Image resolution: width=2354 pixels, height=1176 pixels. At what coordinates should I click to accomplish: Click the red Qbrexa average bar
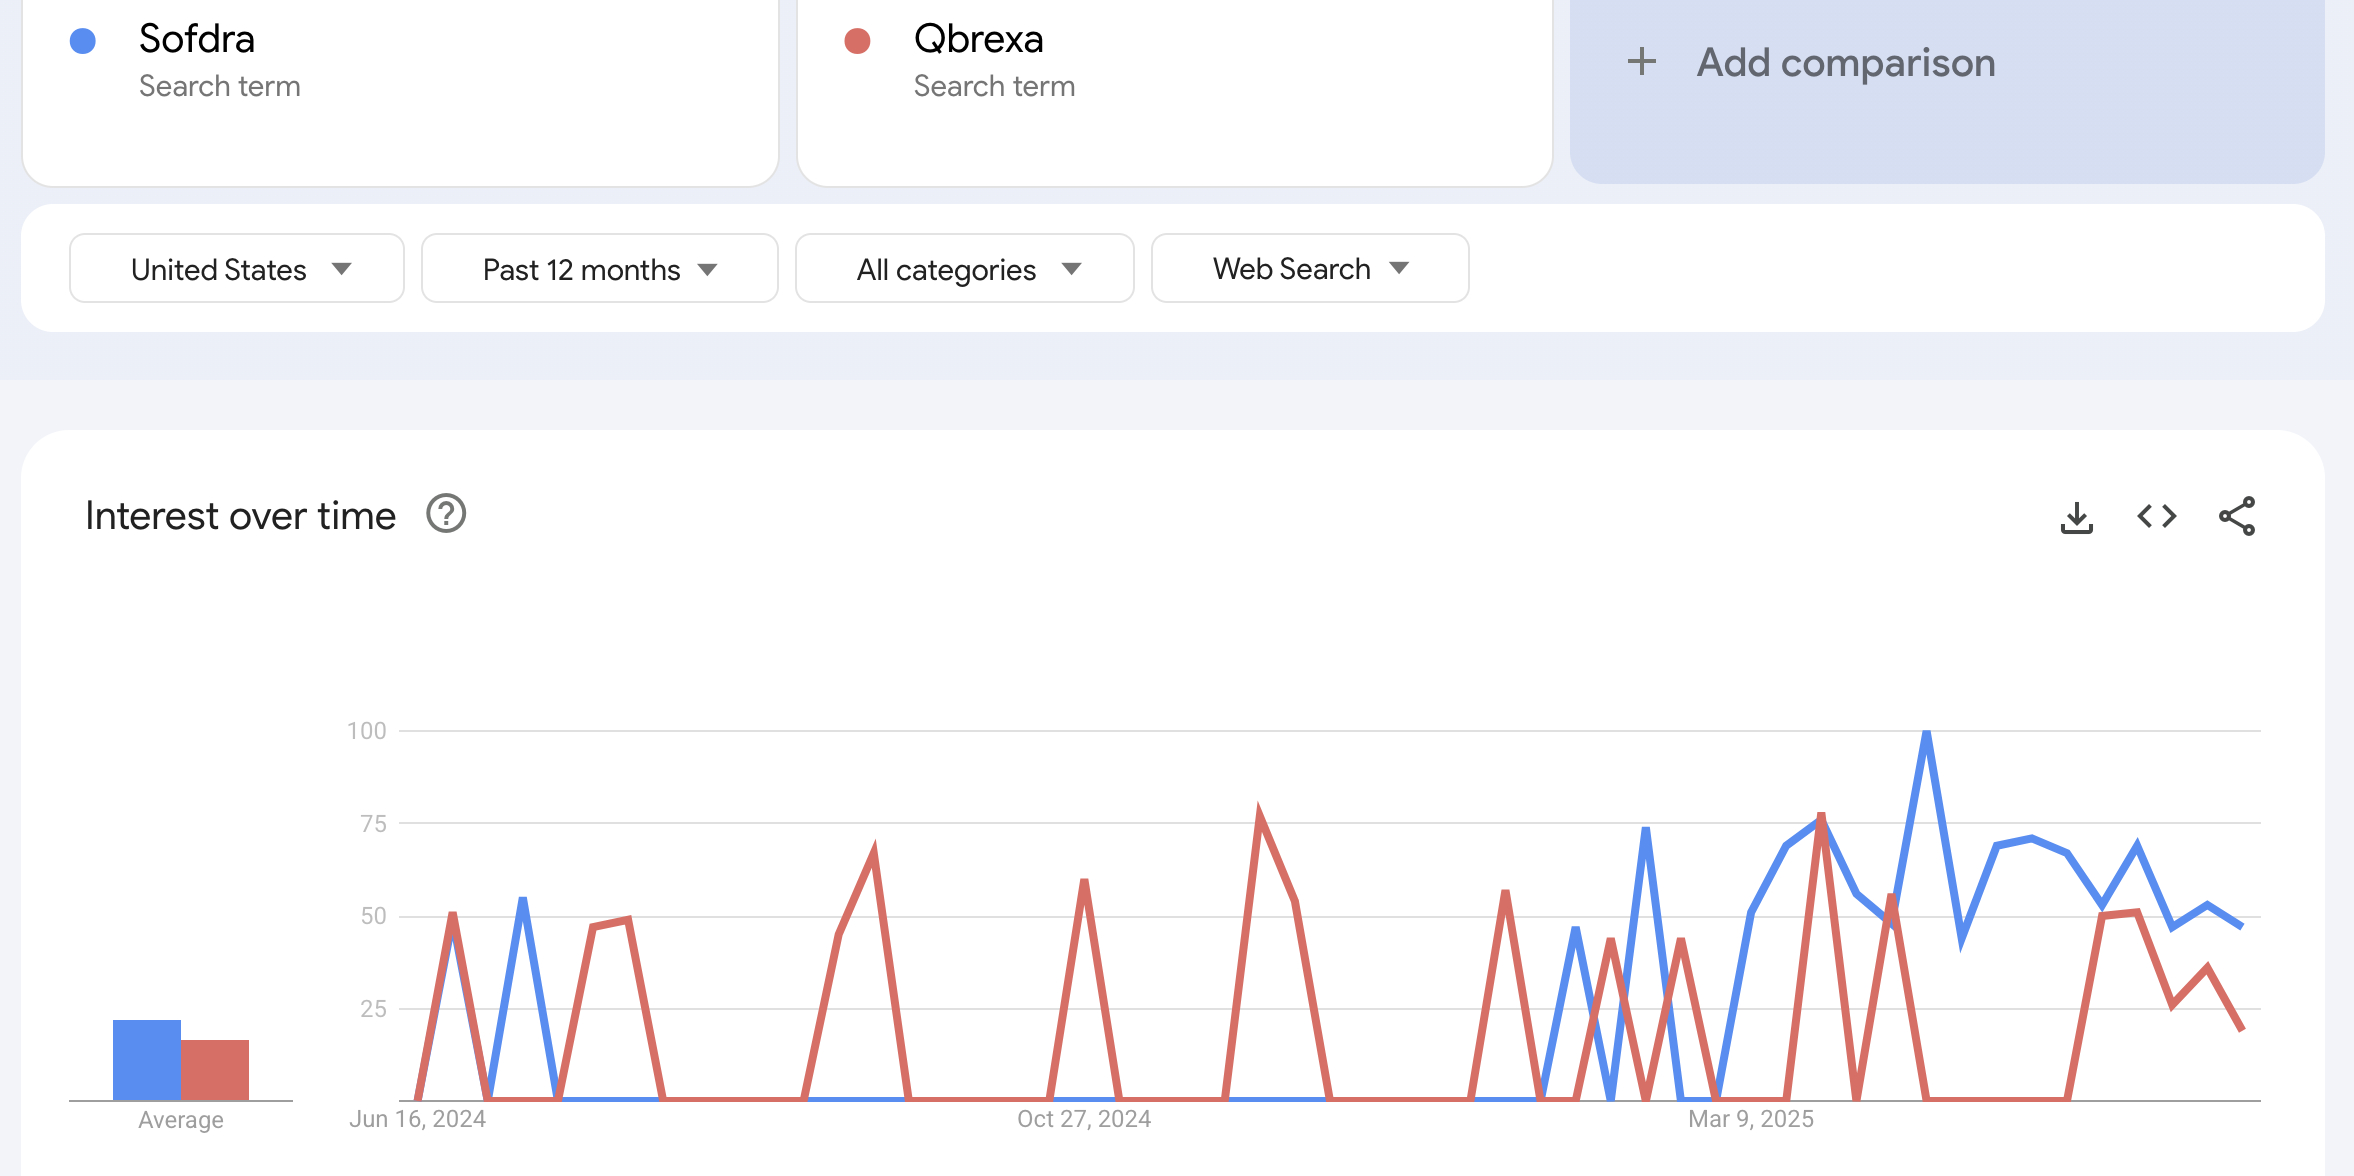pyautogui.click(x=216, y=1070)
